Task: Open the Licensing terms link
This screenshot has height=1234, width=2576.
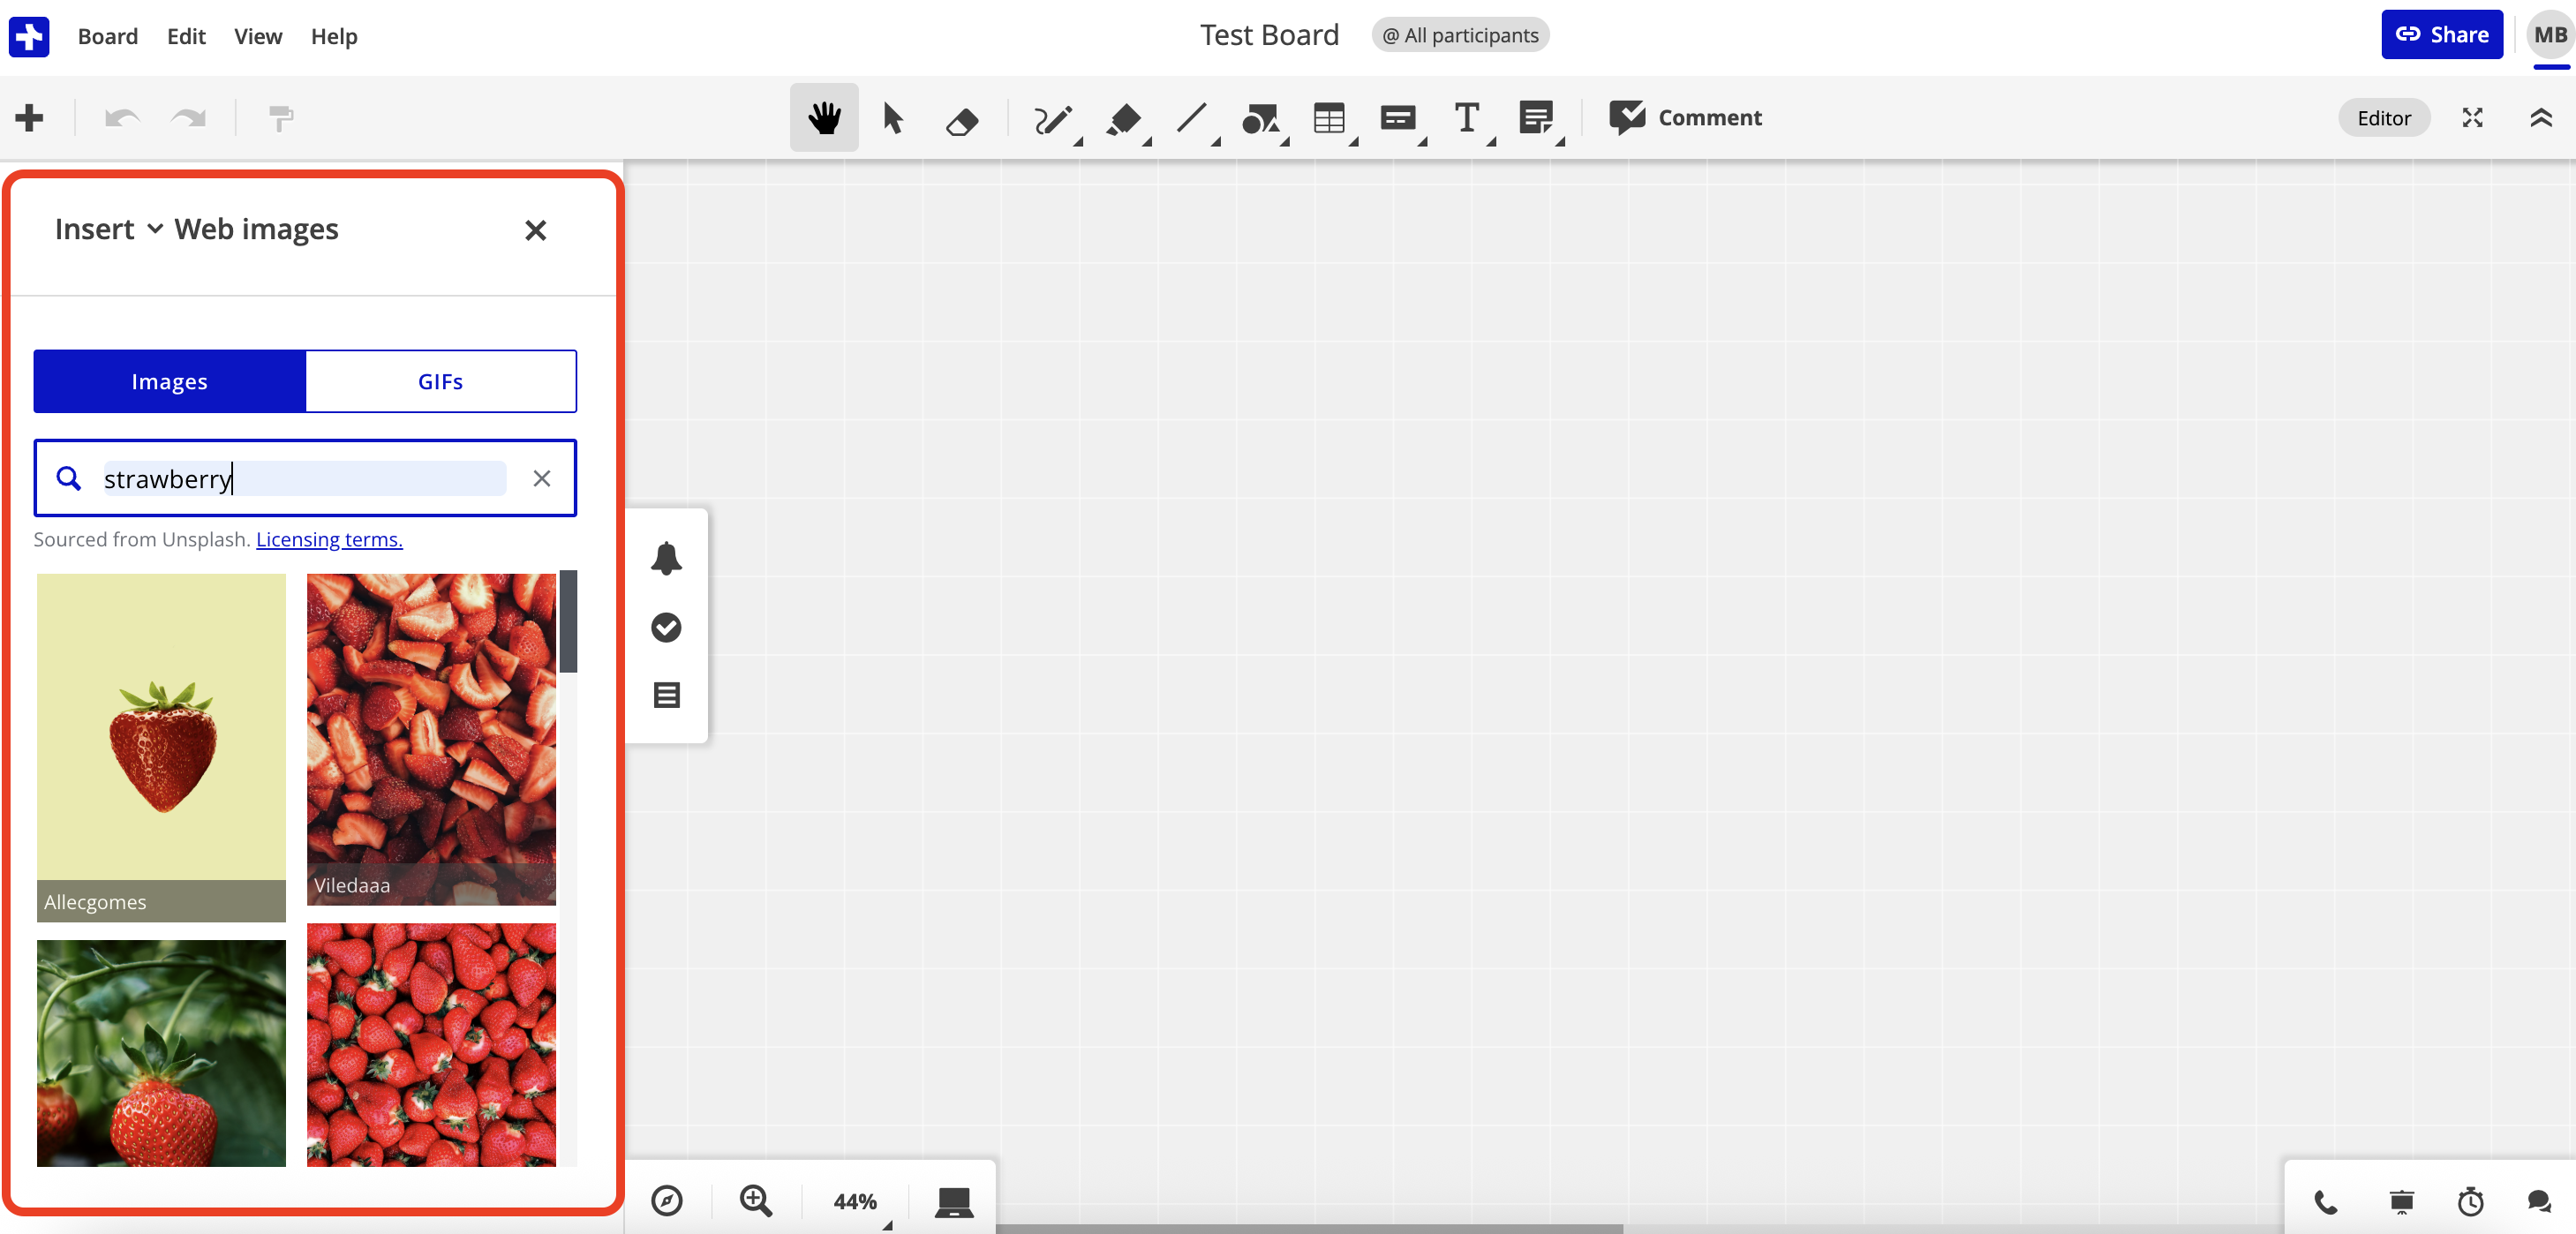Action: pyautogui.click(x=328, y=539)
